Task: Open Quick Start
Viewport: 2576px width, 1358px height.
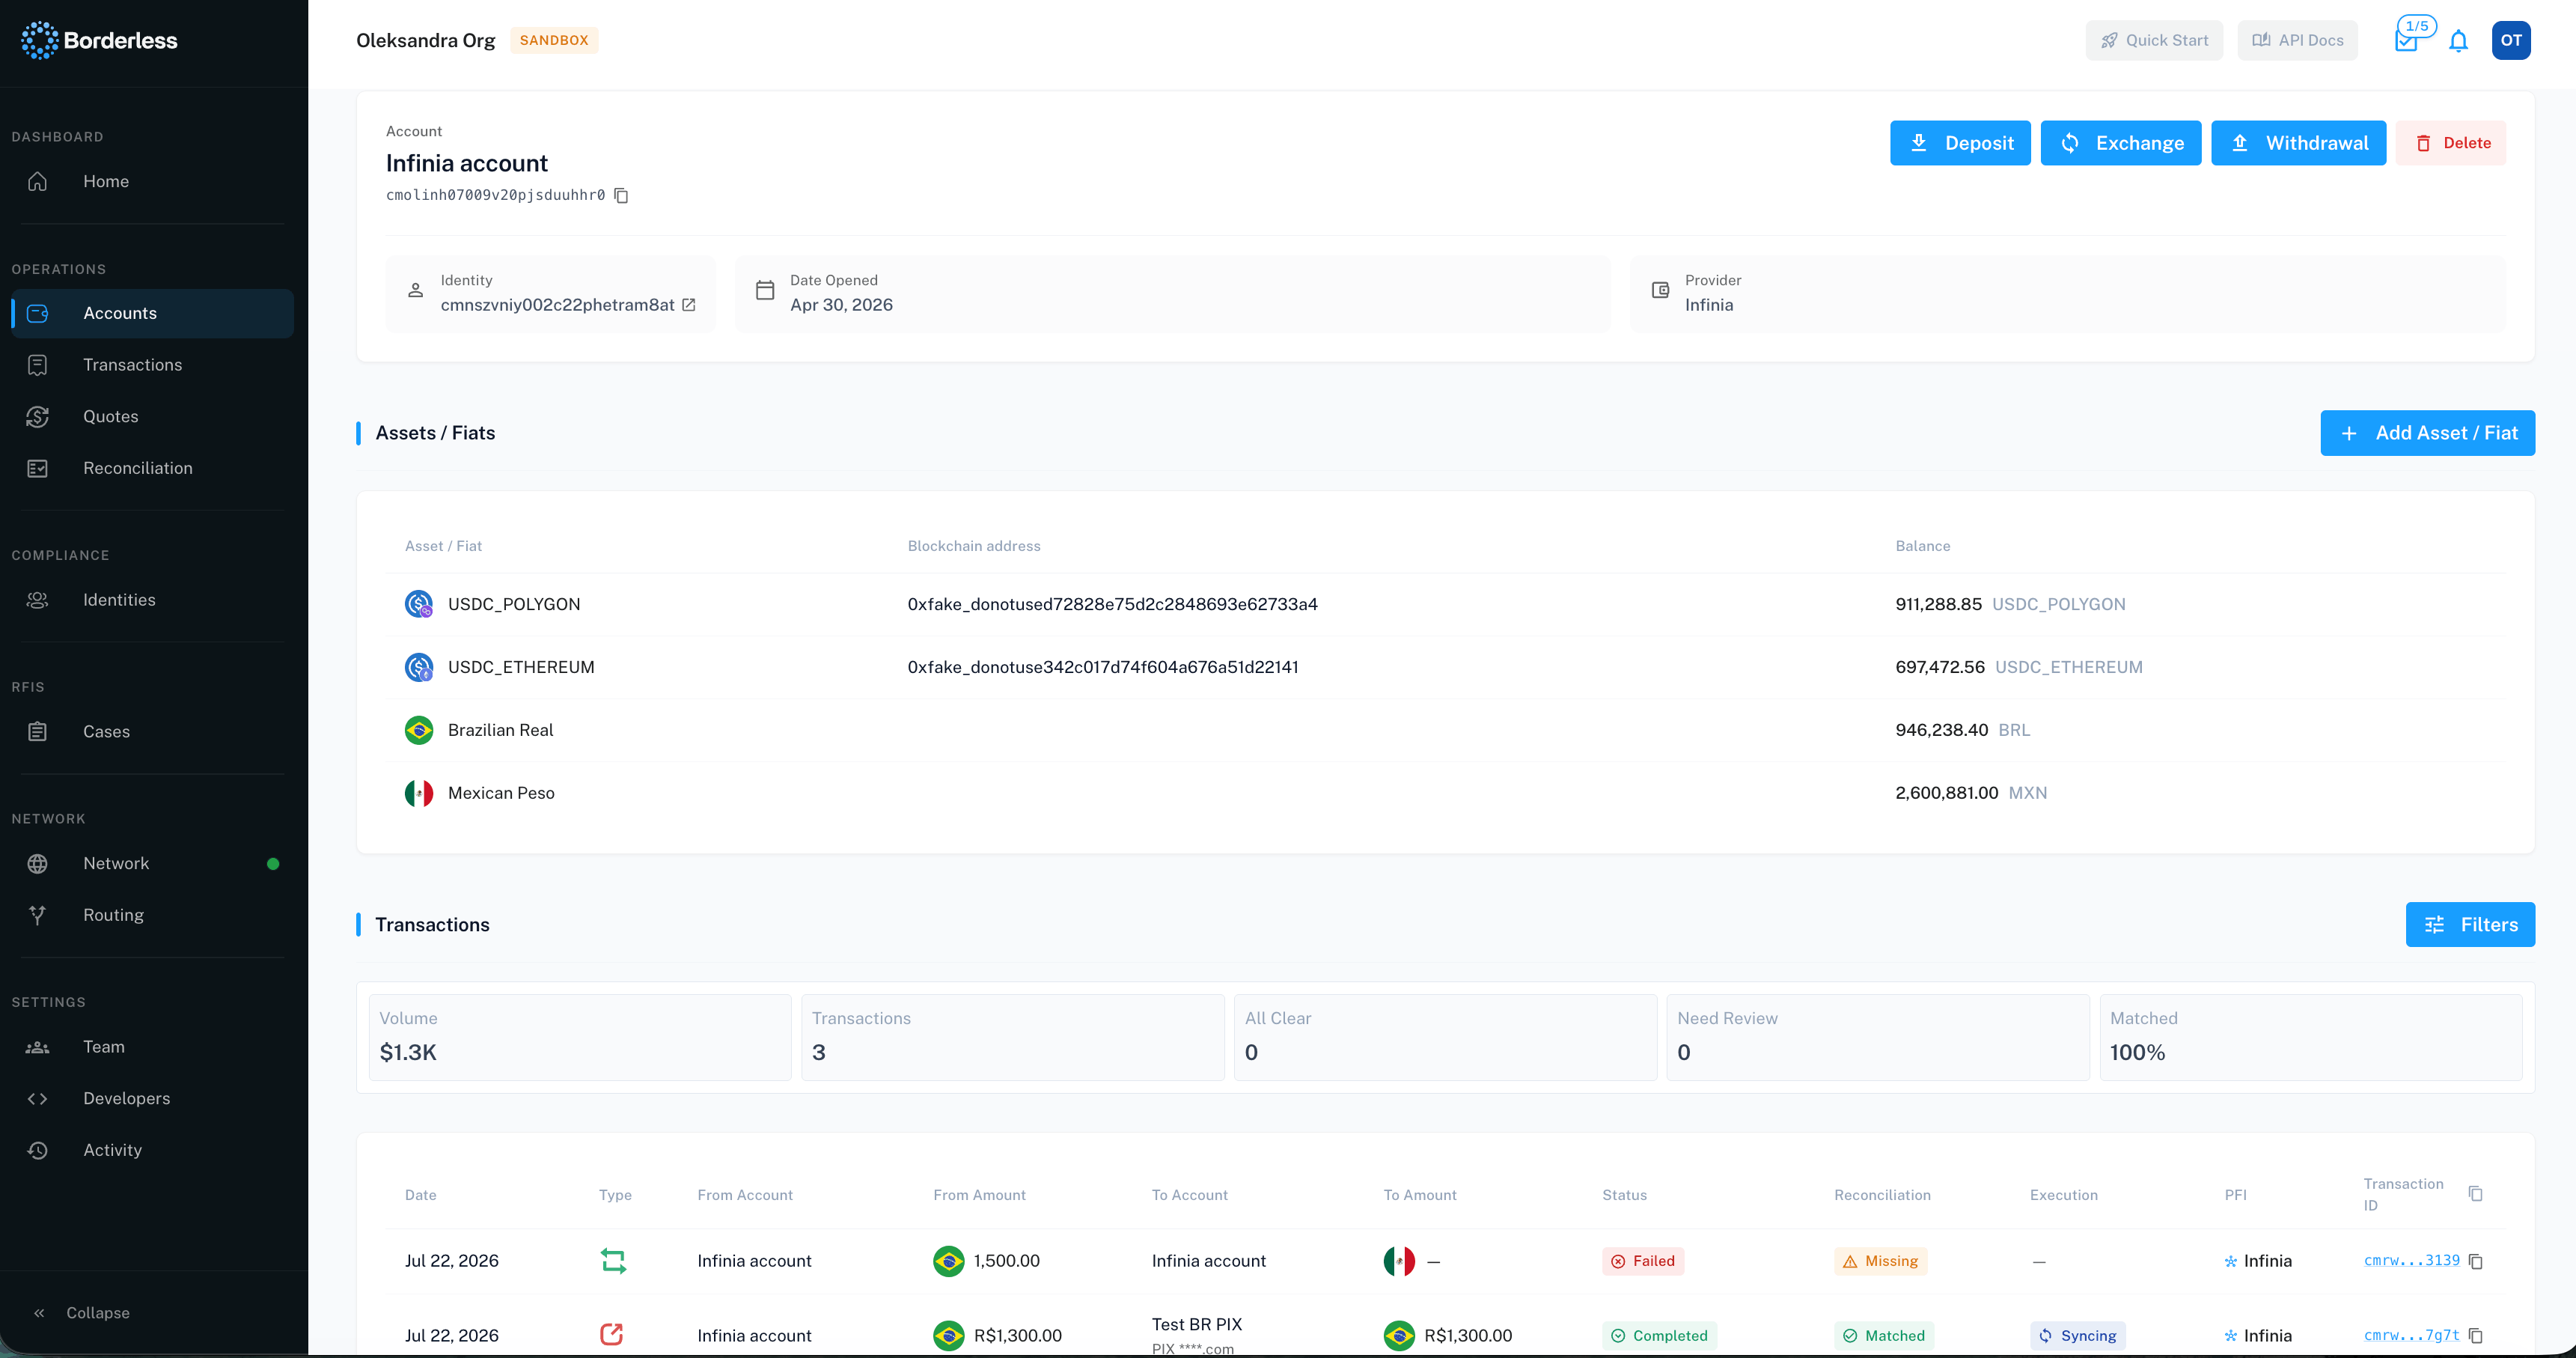Action: [2154, 40]
